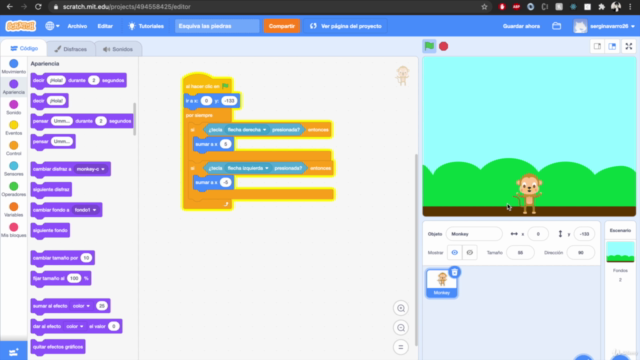Viewport: 640px width, 360px height.
Task: Select the Monkey sprite thumbnail
Action: 442,283
